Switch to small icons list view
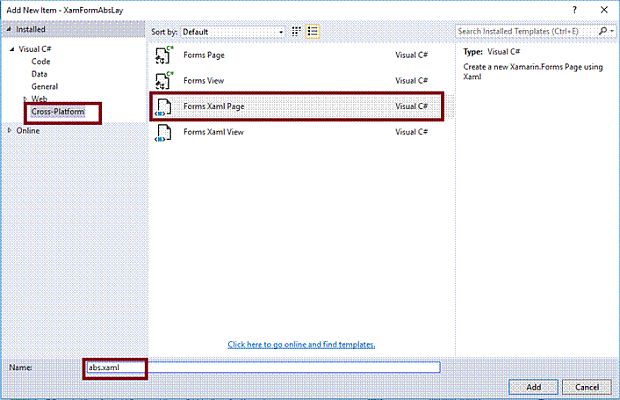 [x=312, y=31]
